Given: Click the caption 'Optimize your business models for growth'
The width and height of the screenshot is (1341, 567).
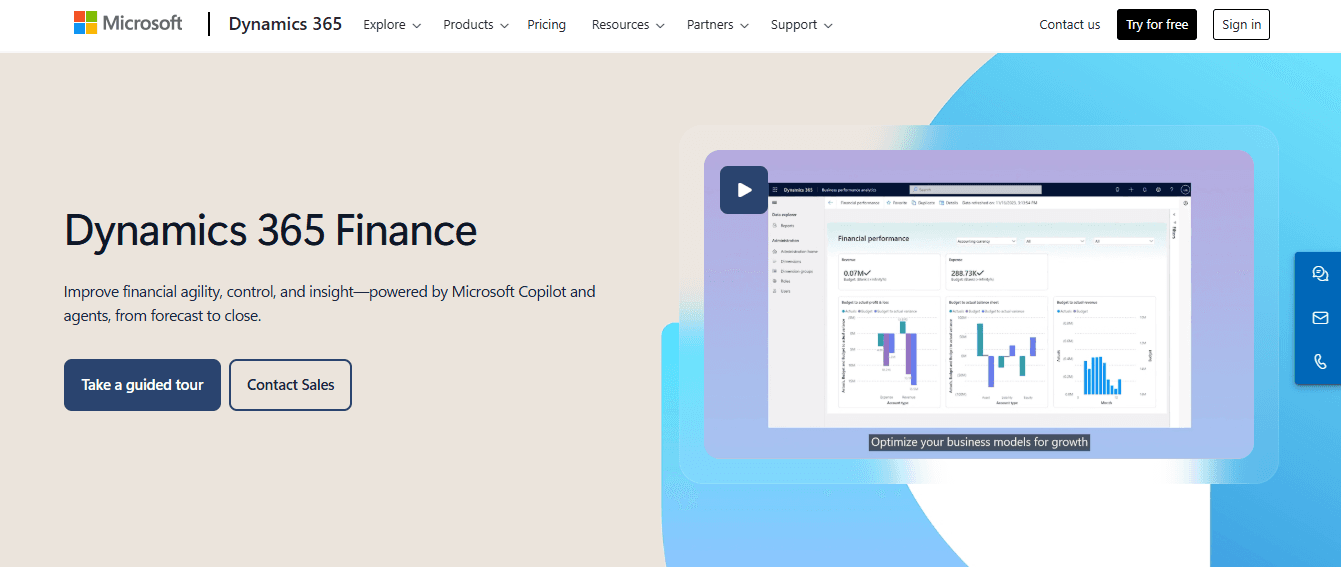Looking at the screenshot, I should [979, 442].
